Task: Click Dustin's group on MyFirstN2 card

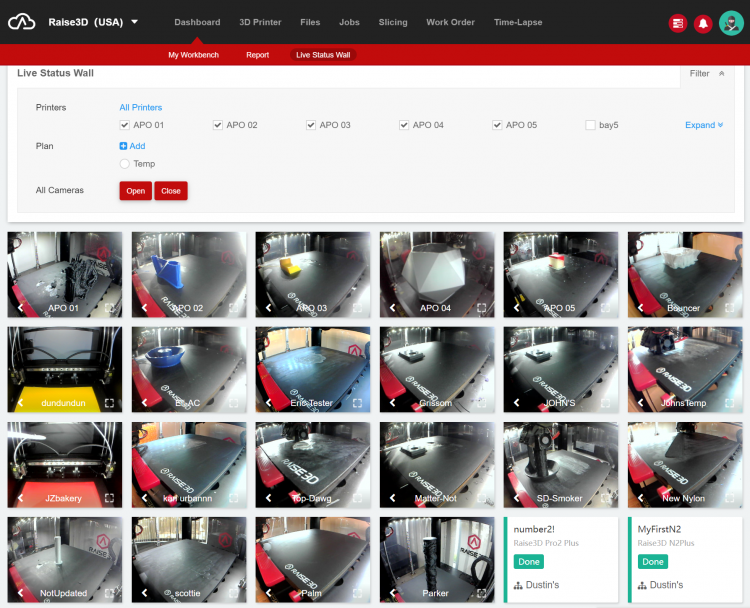Action: click(661, 585)
